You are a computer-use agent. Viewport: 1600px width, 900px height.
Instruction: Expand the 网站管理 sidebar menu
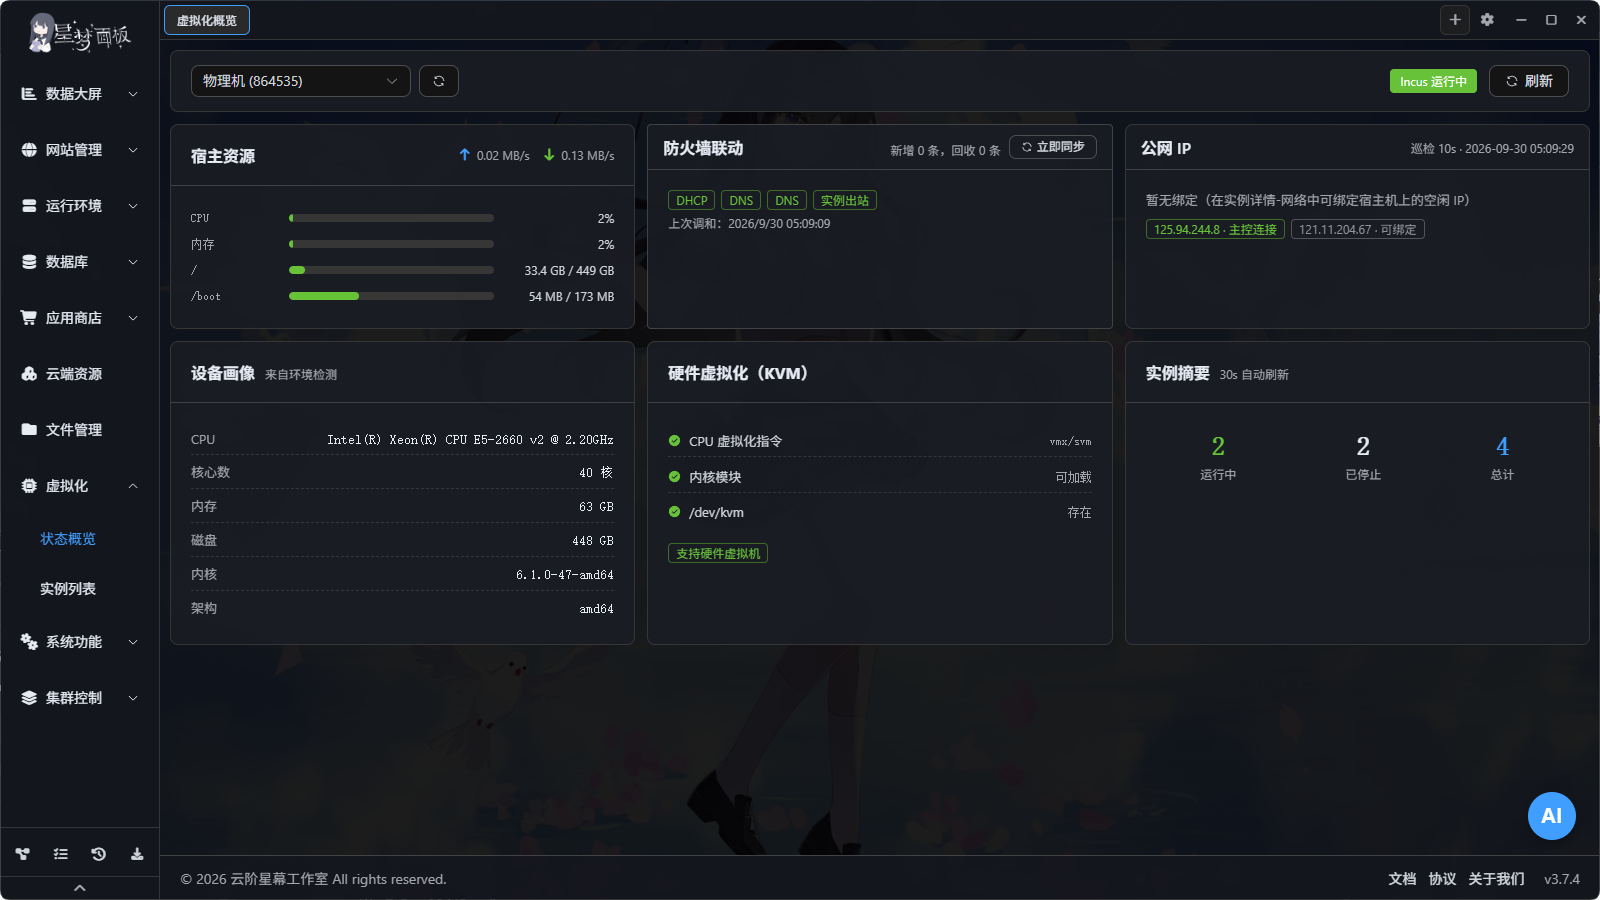(80, 150)
